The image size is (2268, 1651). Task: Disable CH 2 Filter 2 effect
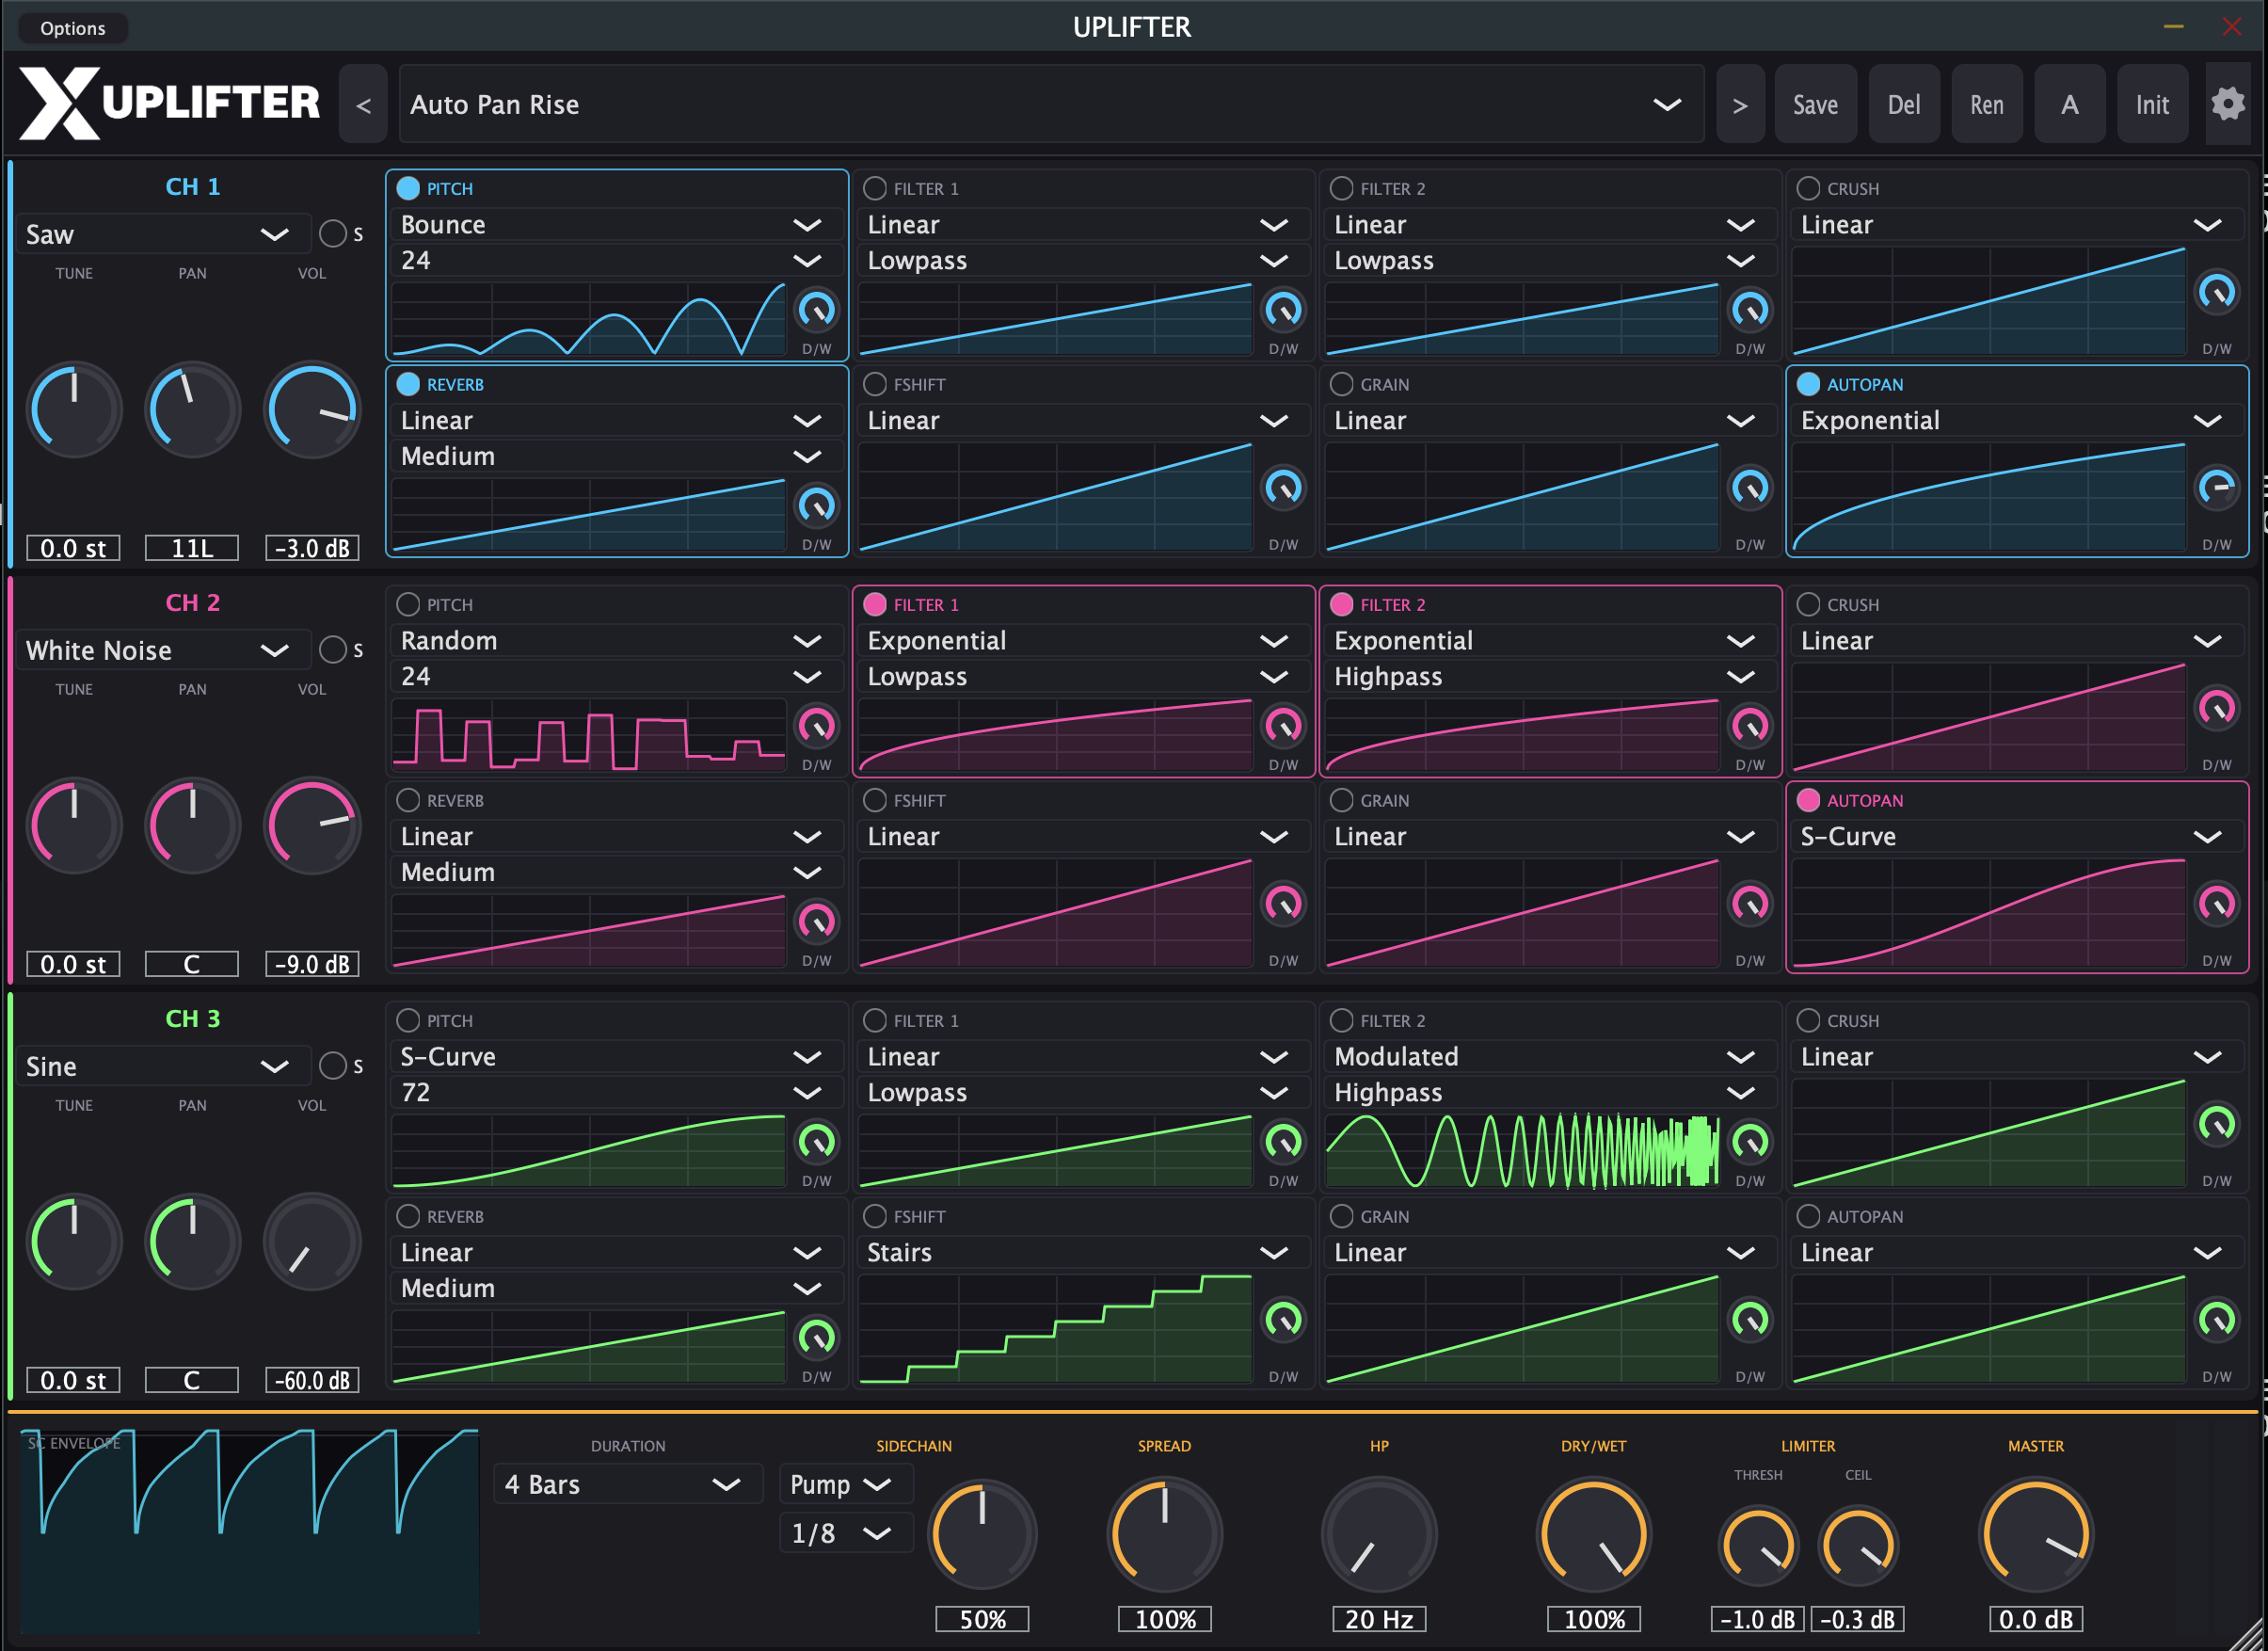pyautogui.click(x=1342, y=604)
